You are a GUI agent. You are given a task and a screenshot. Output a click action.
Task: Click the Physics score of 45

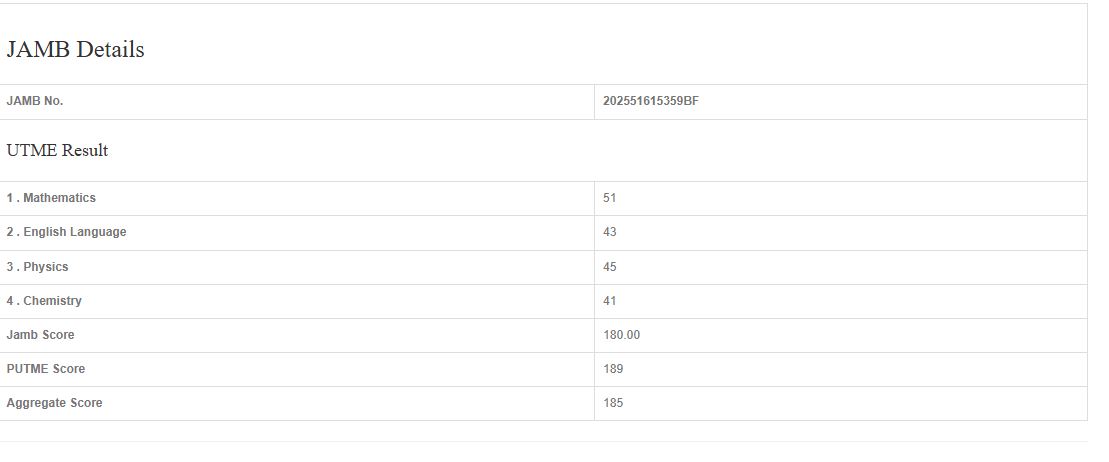[610, 267]
